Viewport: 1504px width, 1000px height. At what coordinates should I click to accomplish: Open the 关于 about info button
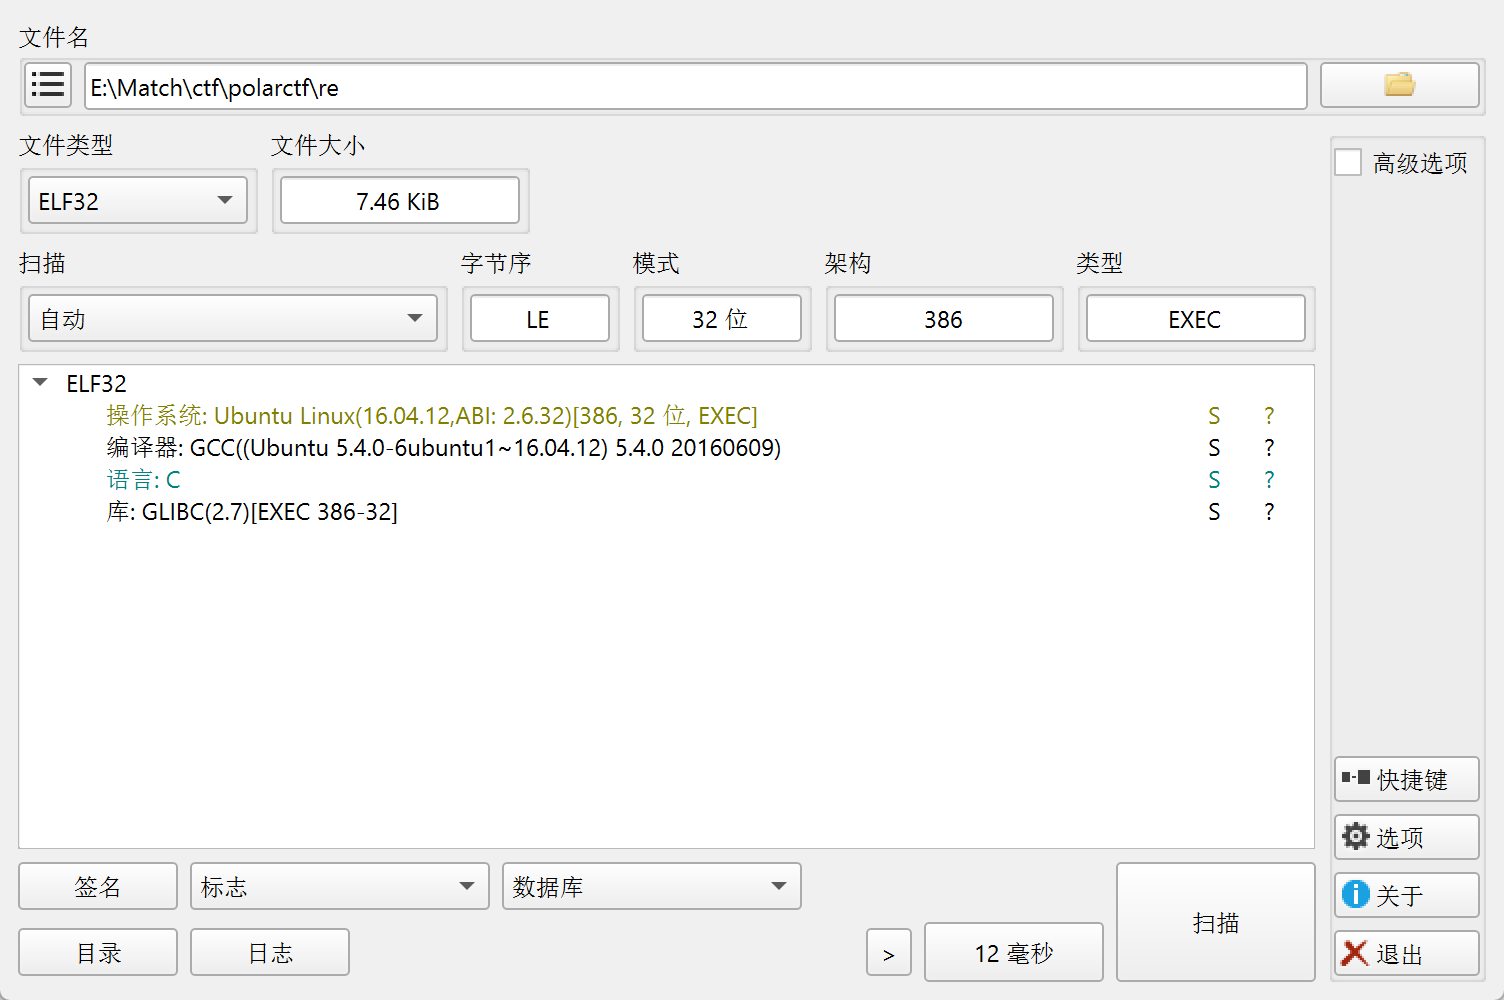1406,895
